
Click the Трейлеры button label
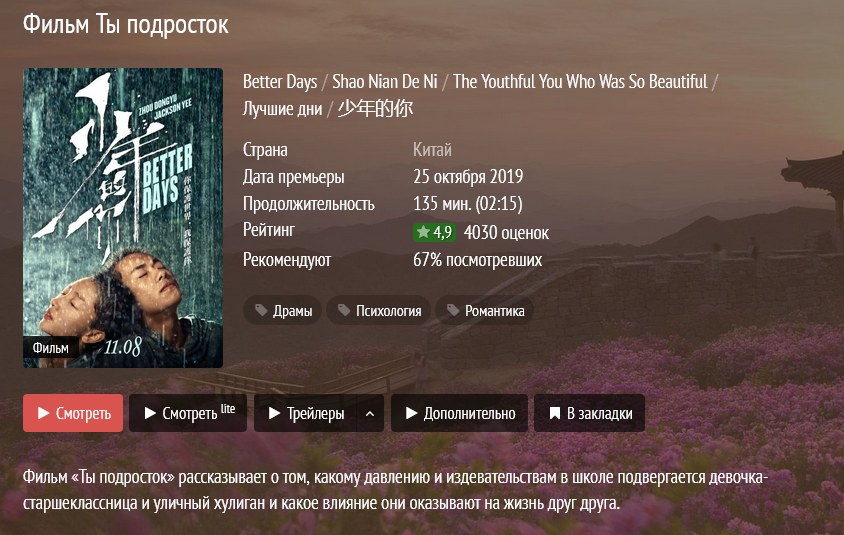pyautogui.click(x=315, y=413)
